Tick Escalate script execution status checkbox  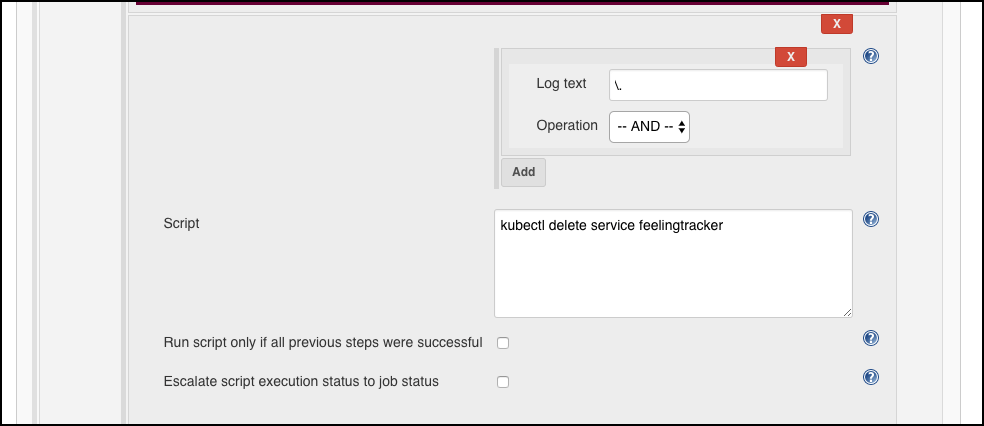point(503,382)
